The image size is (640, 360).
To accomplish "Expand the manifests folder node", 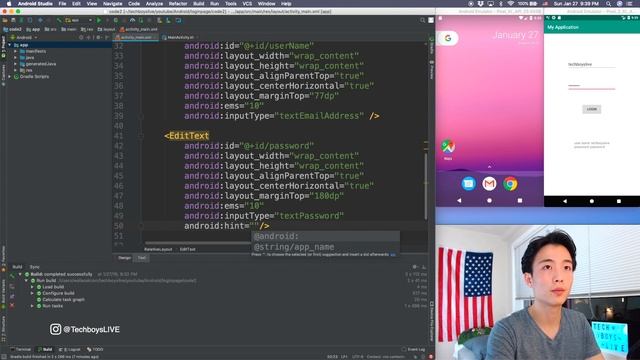I will coord(16,51).
